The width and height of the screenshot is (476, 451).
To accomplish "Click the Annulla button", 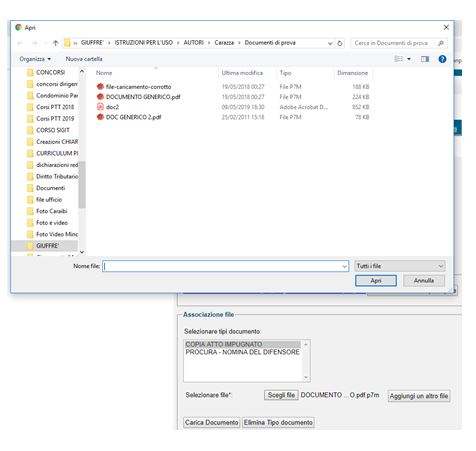I will (x=424, y=281).
